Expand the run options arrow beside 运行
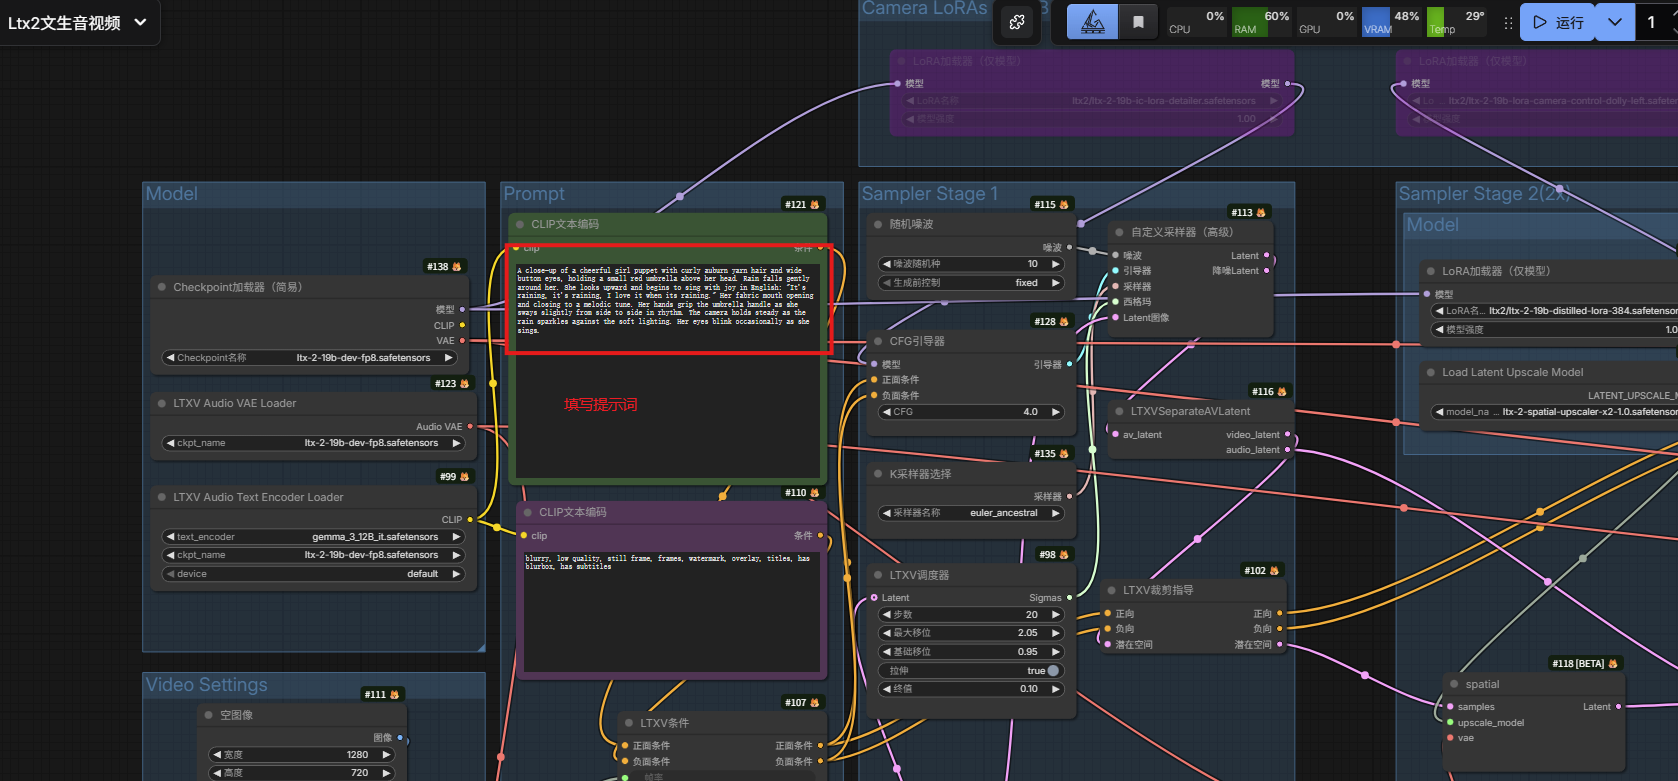The height and width of the screenshot is (781, 1678). point(1614,22)
